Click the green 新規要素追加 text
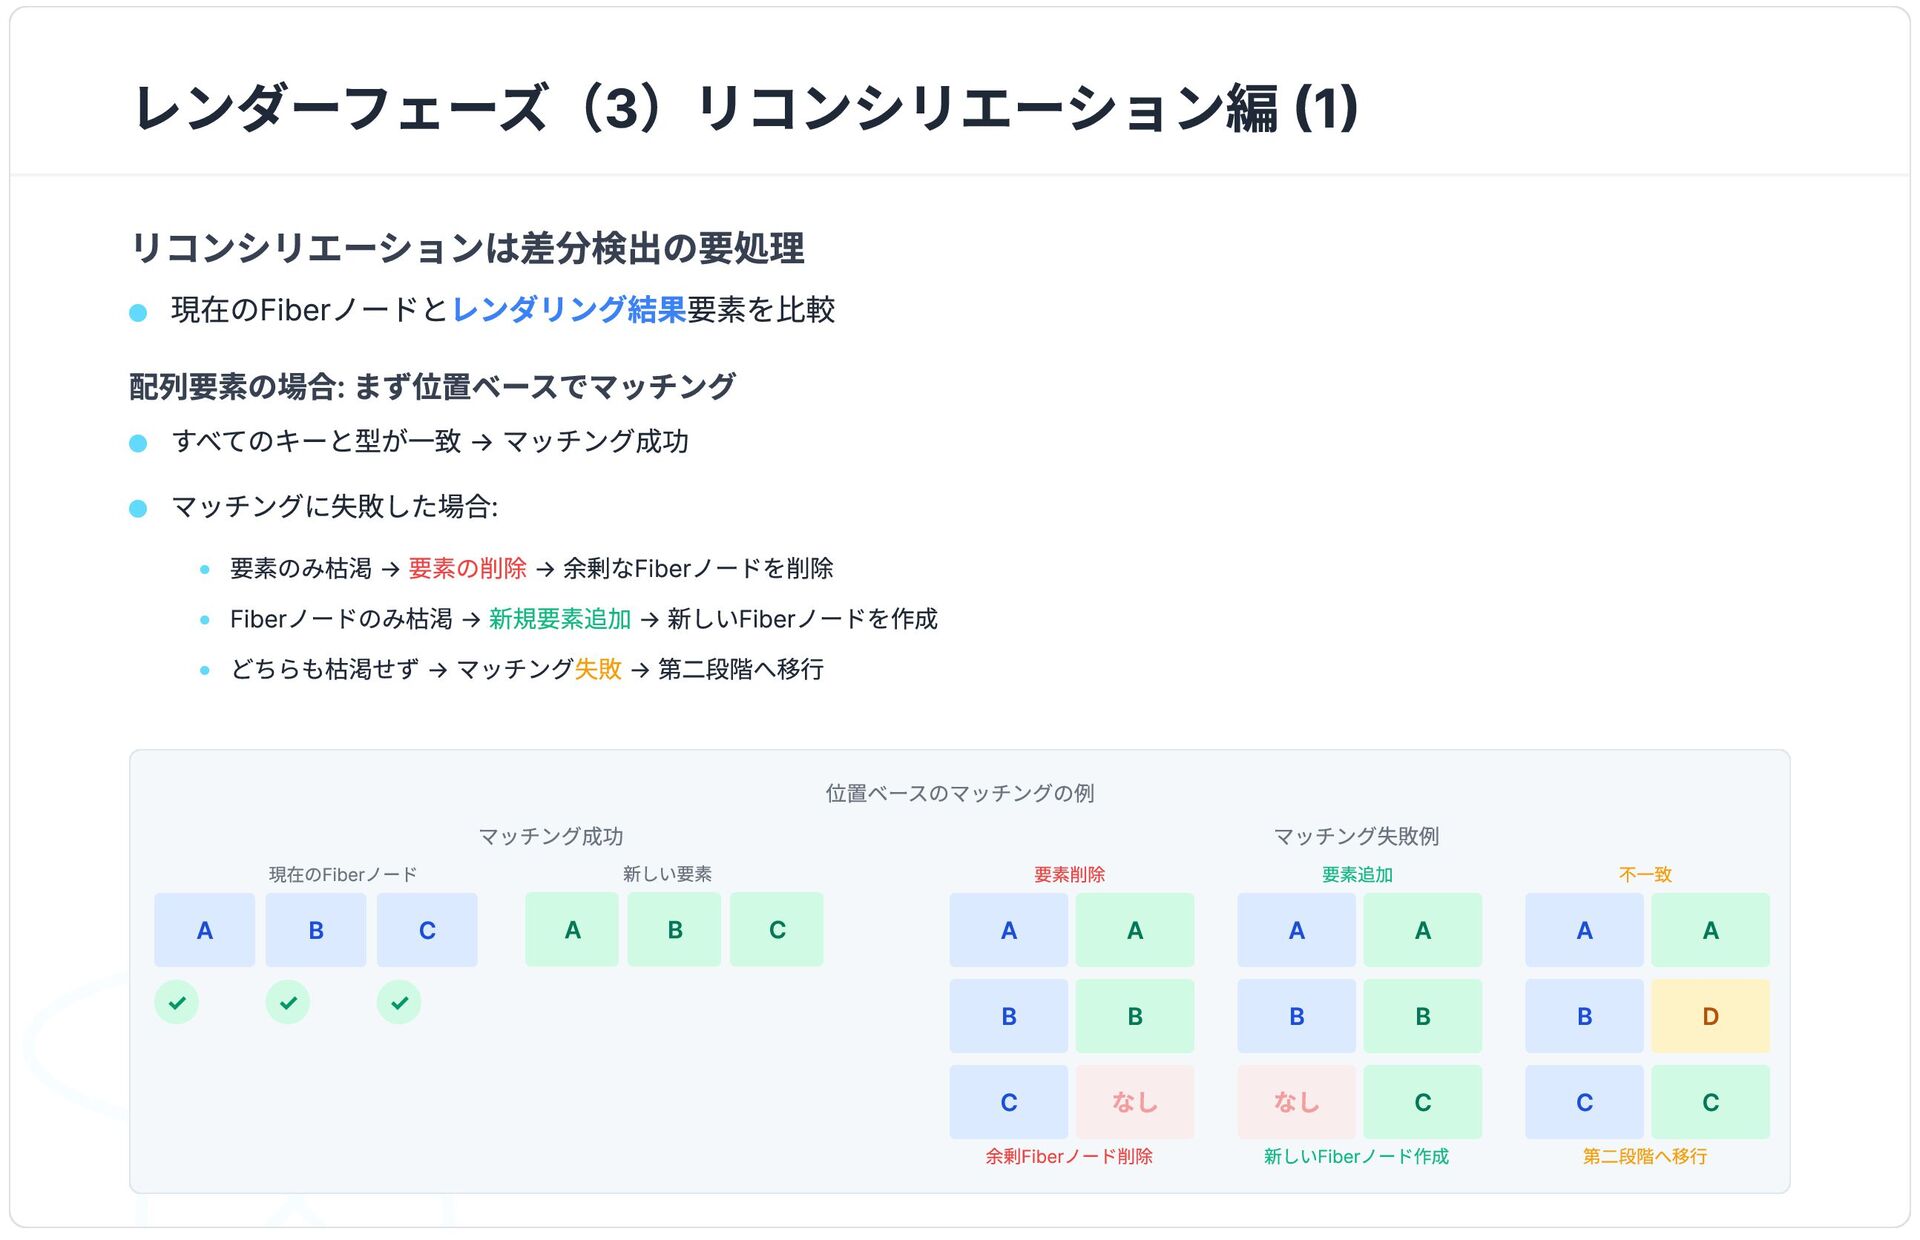The width and height of the screenshot is (1920, 1240). [x=560, y=619]
